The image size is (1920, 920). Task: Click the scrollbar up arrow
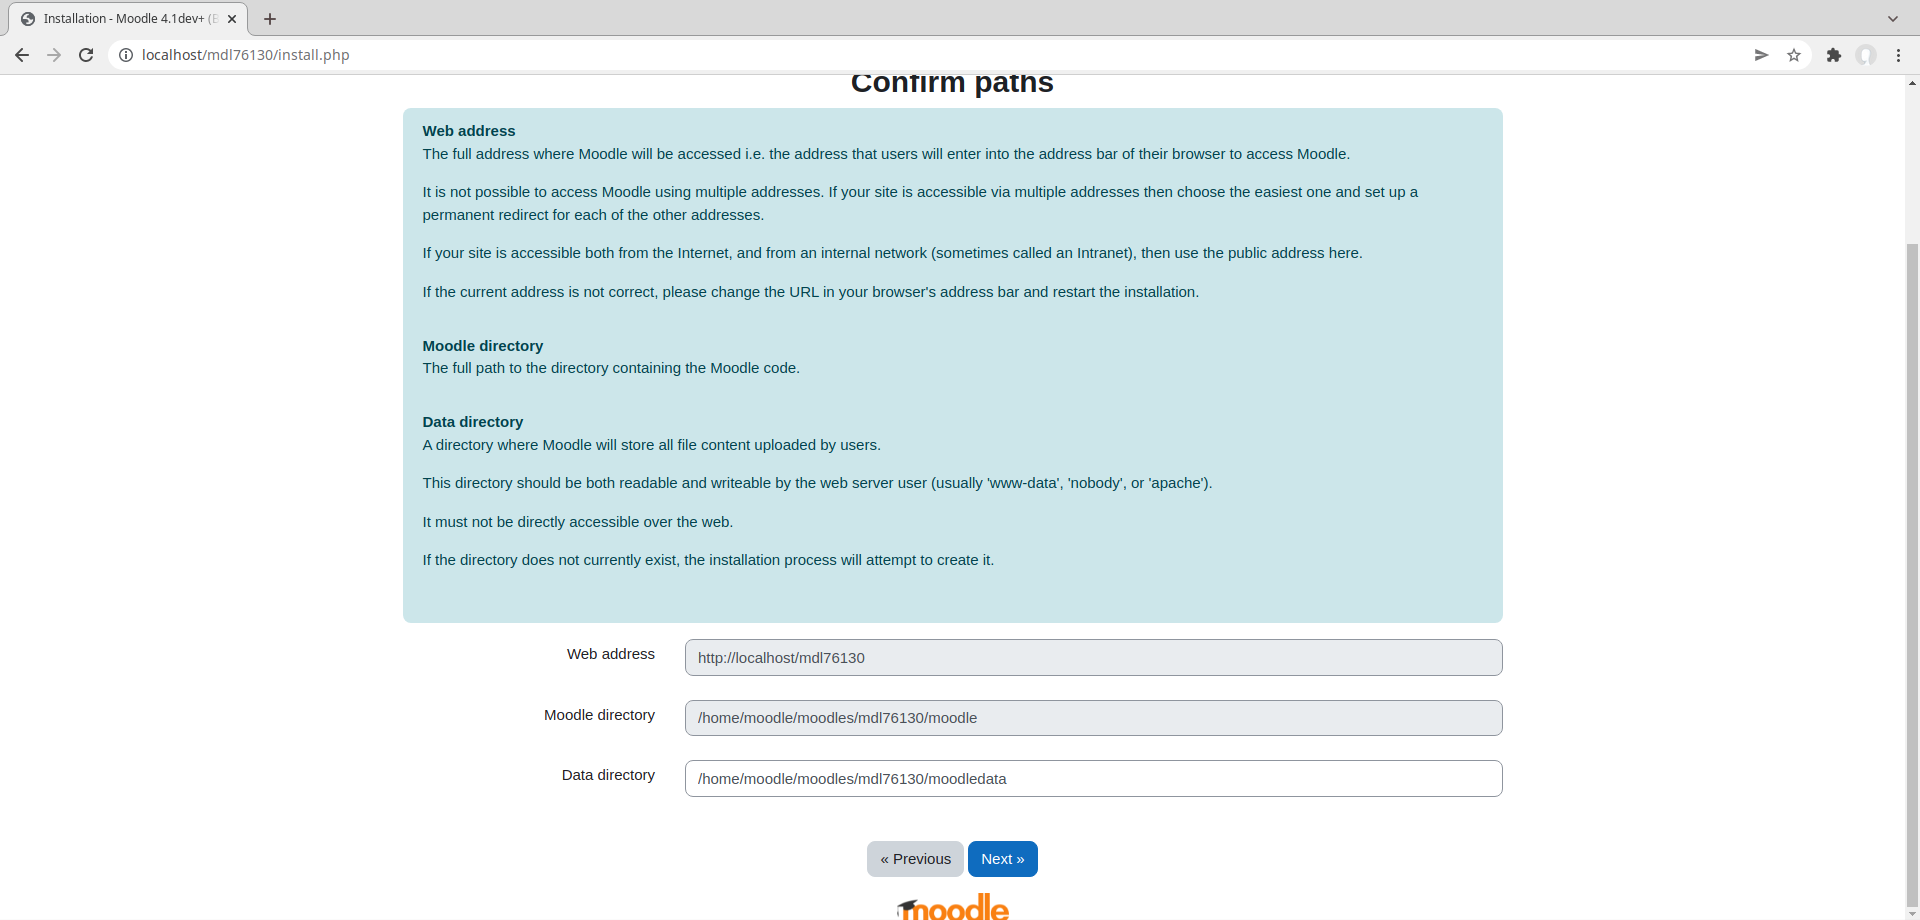pyautogui.click(x=1912, y=84)
